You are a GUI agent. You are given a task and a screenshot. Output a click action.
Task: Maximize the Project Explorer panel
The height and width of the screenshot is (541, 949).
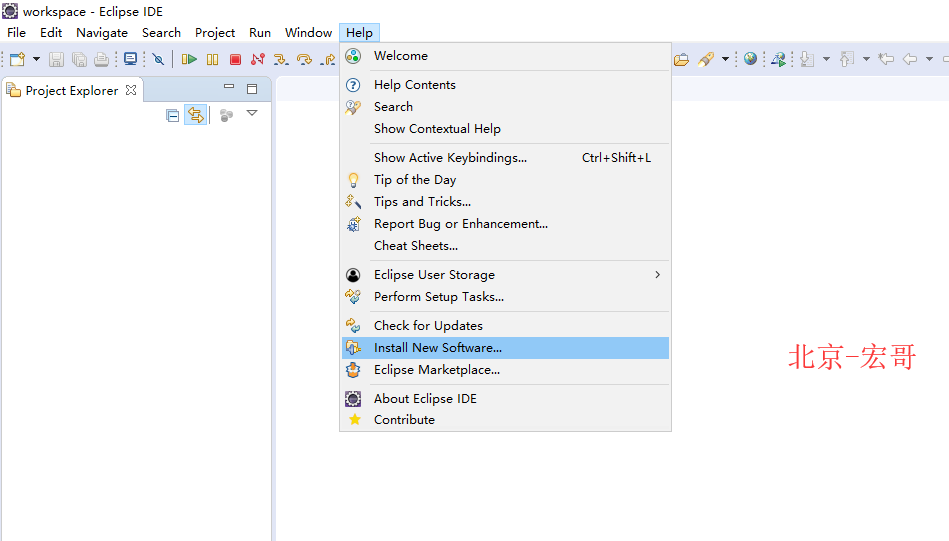click(252, 89)
